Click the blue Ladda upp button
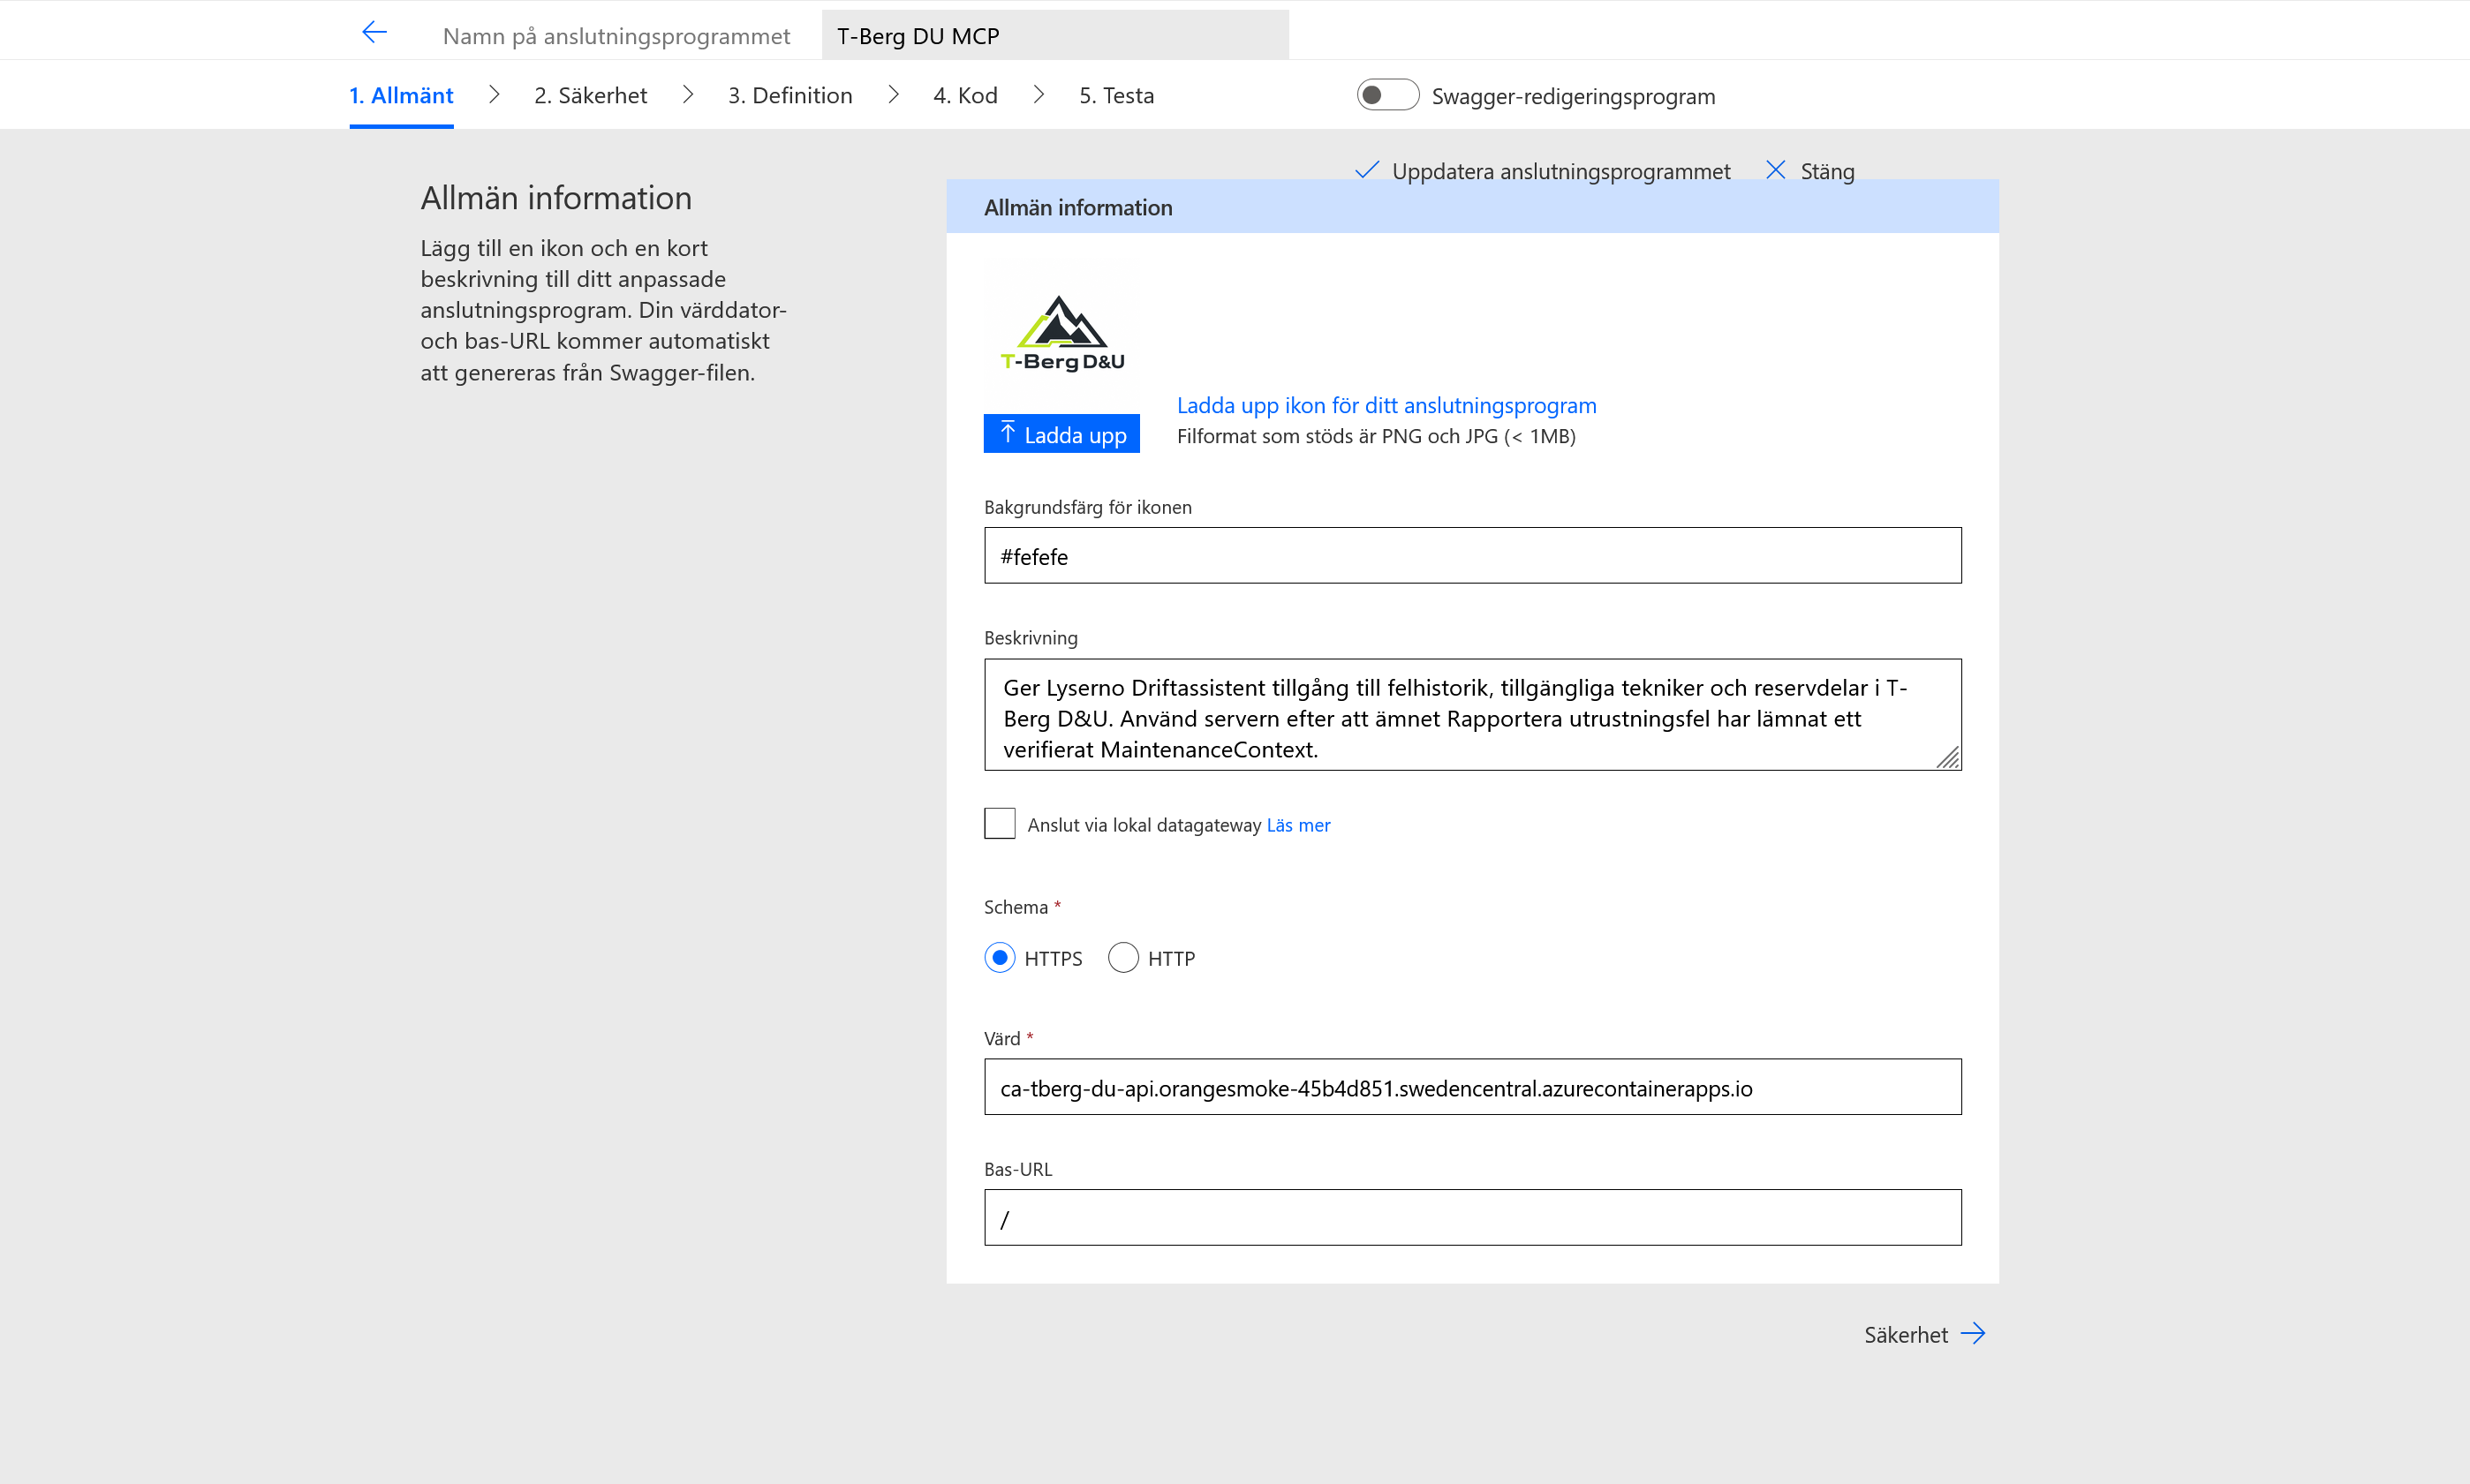The height and width of the screenshot is (1484, 2470). pyautogui.click(x=1062, y=434)
